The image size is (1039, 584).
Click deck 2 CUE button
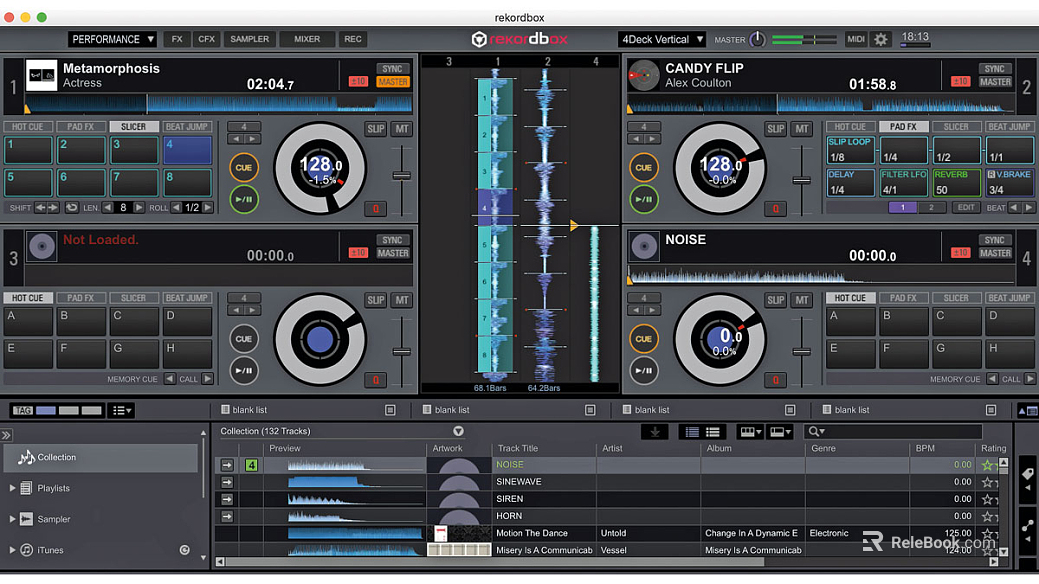click(x=643, y=168)
